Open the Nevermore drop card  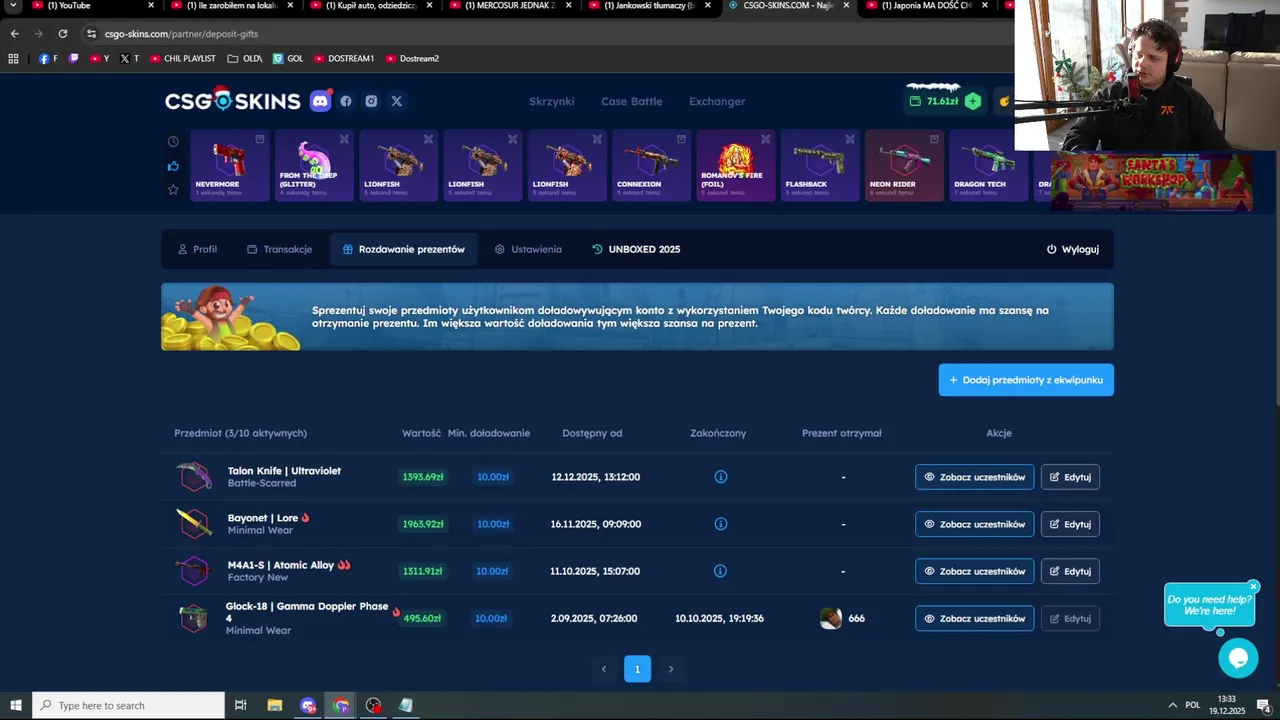[230, 165]
